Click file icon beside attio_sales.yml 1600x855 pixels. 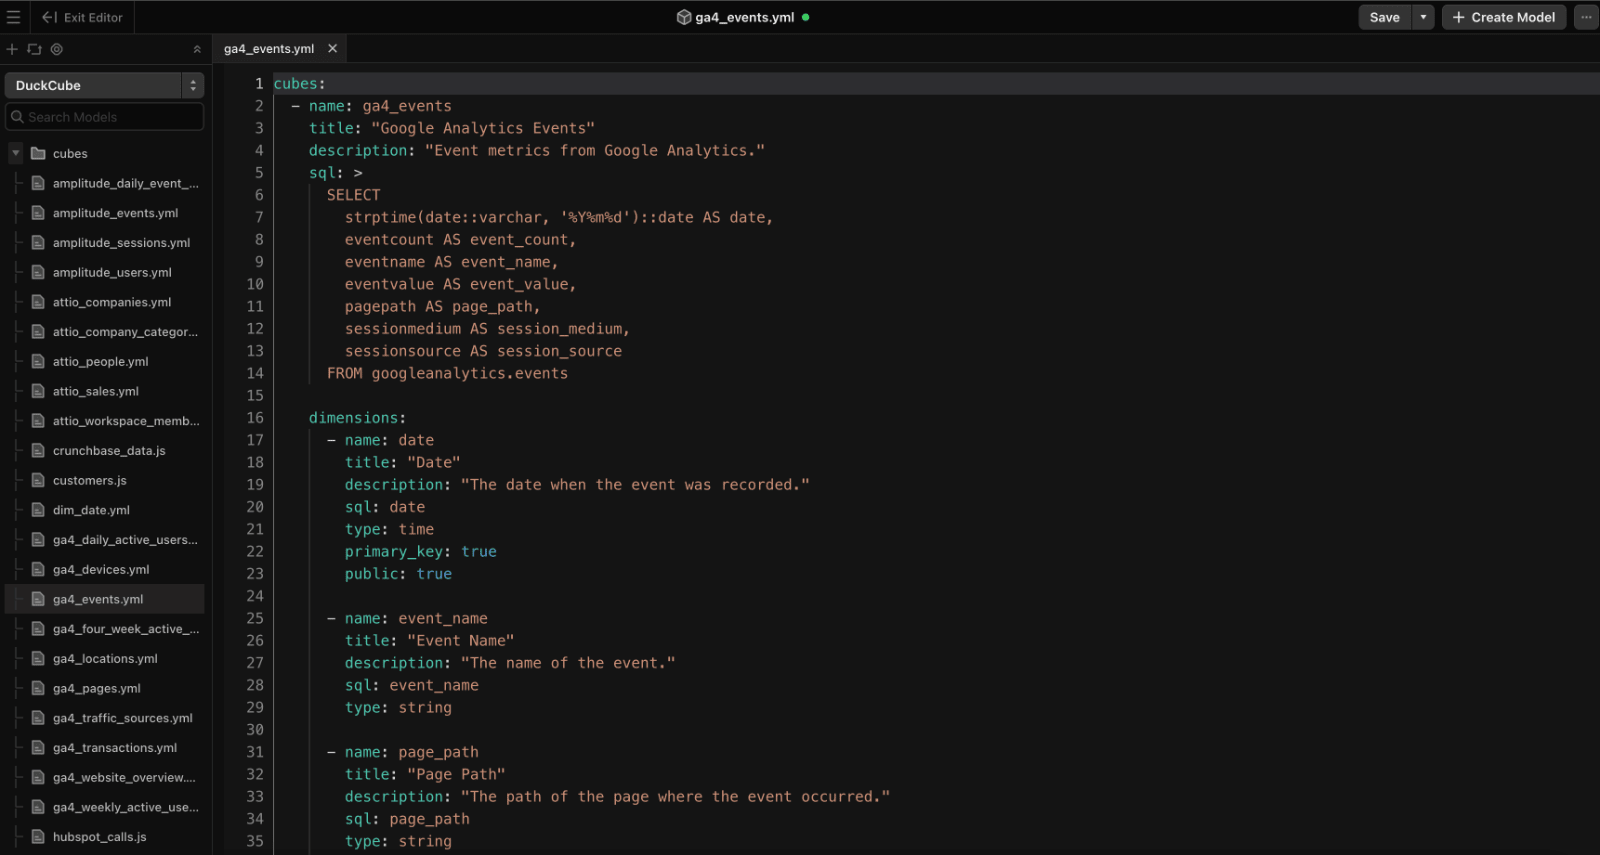coord(38,391)
